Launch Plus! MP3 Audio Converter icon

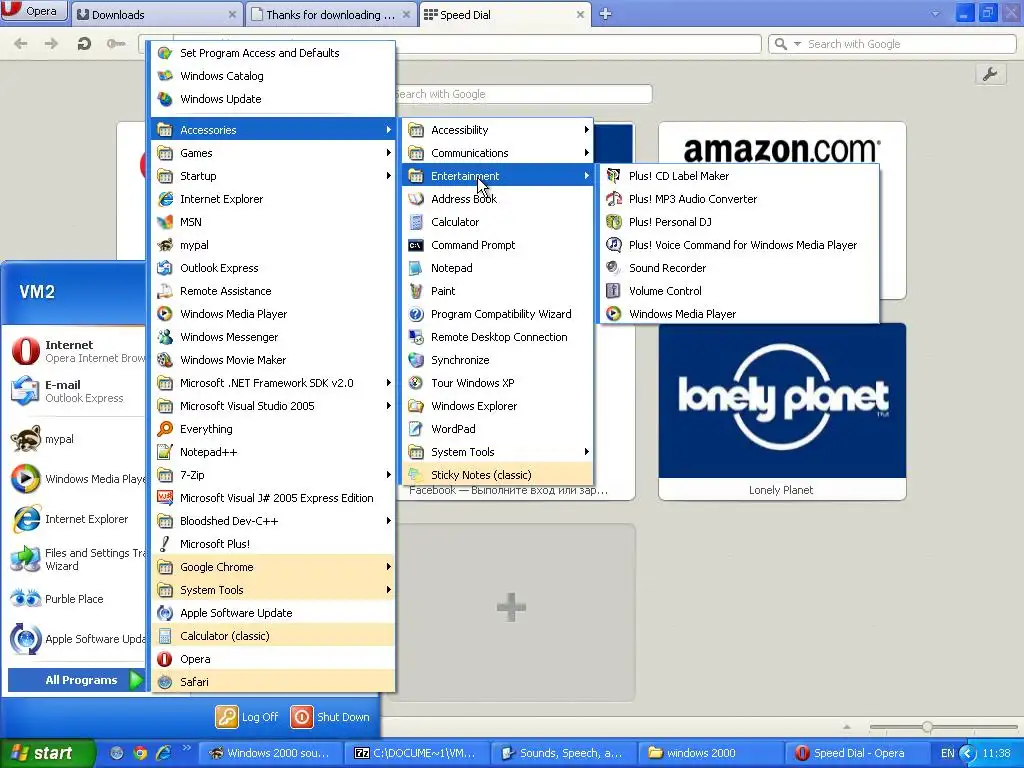(x=613, y=199)
